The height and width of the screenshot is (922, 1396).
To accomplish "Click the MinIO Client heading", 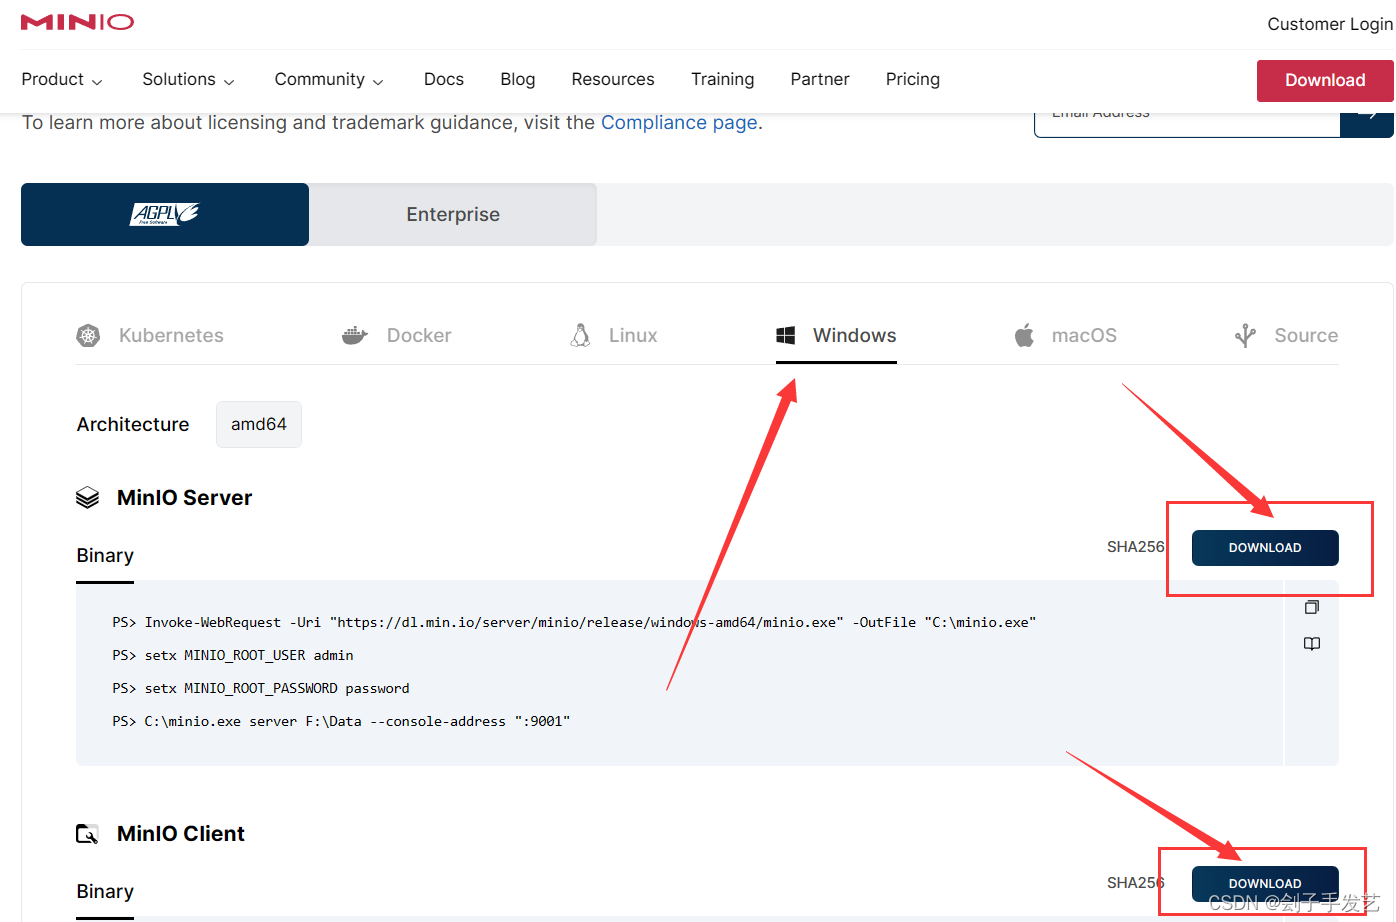I will point(181,834).
